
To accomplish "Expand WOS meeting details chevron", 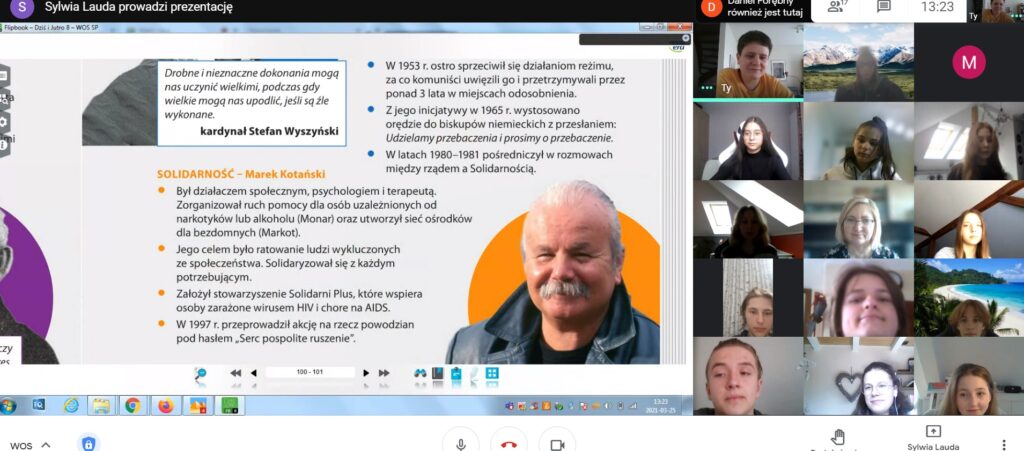I will pyautogui.click(x=46, y=445).
